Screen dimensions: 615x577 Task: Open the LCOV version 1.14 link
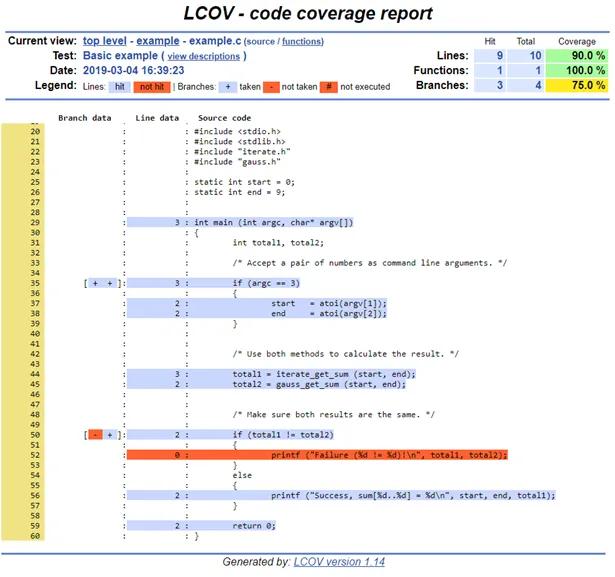(339, 562)
